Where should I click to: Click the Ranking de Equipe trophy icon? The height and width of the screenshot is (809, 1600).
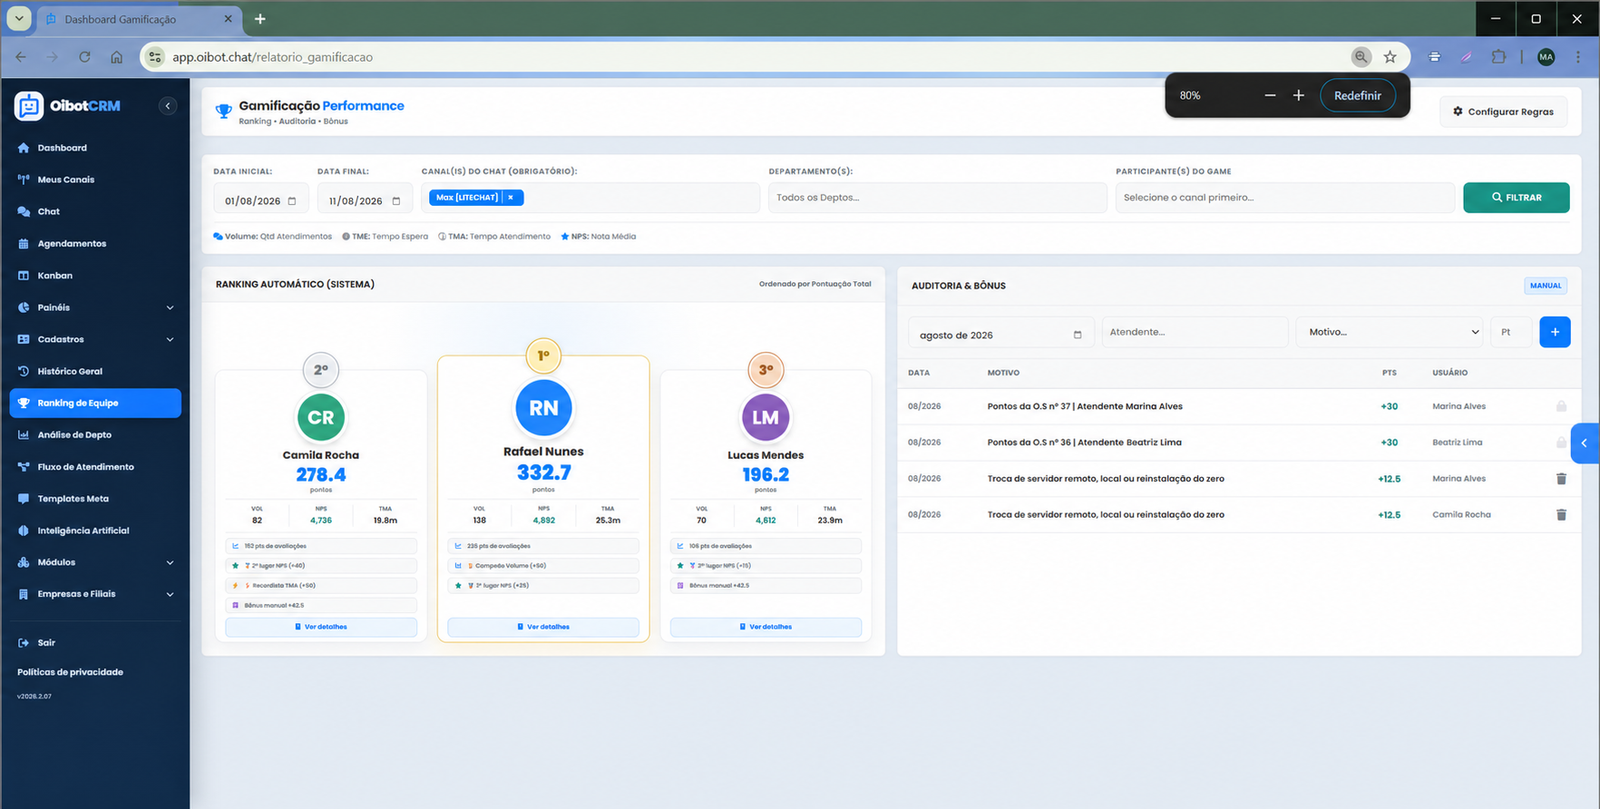(x=24, y=403)
